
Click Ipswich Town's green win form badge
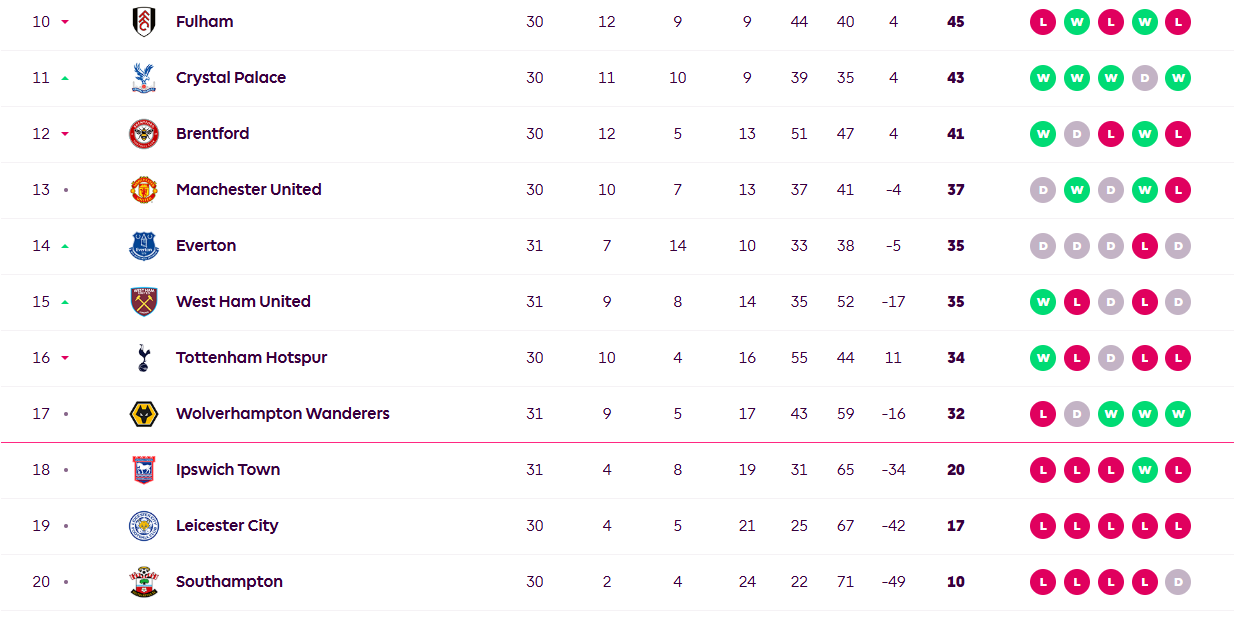[x=1144, y=470]
